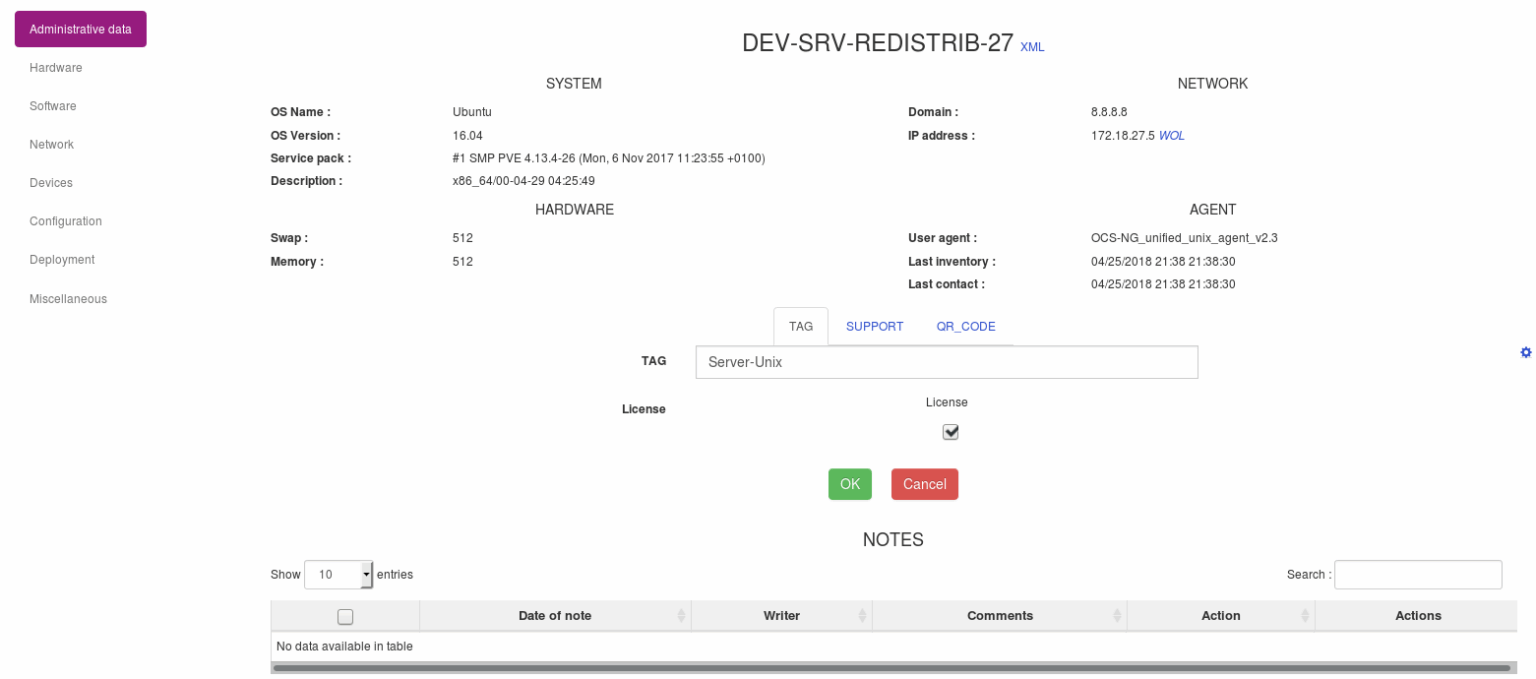Viewport: 1536px width, 679px height.
Task: Confirm the tag with the OK button
Action: pos(849,484)
